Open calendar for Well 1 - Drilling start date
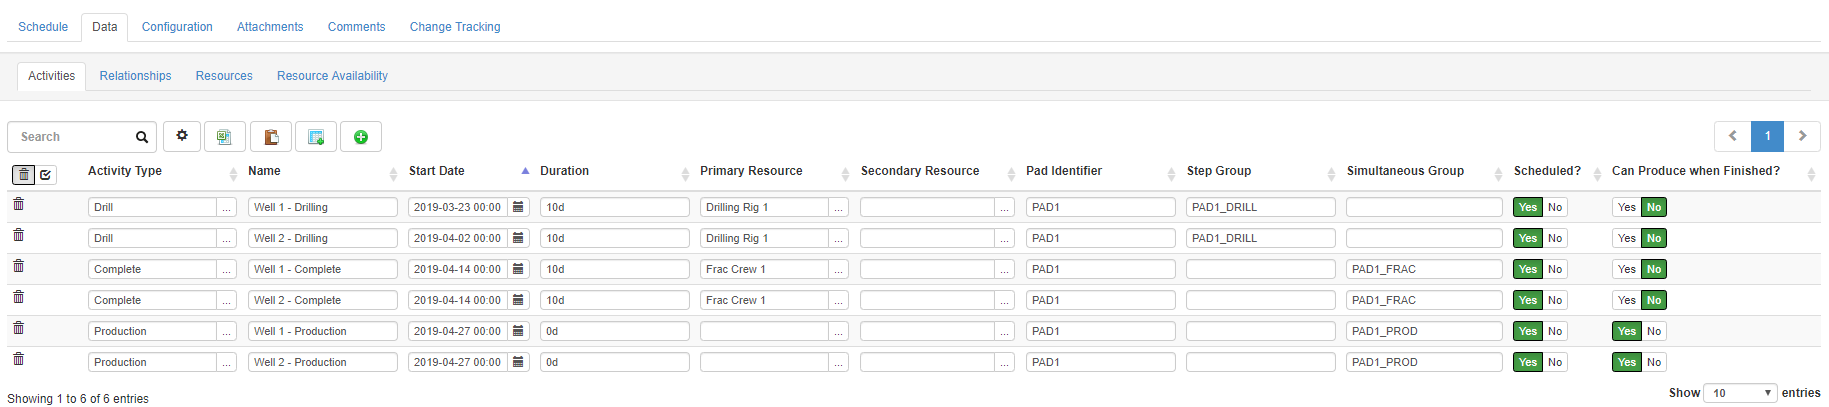Screen dimensions: 1829x407 point(518,207)
